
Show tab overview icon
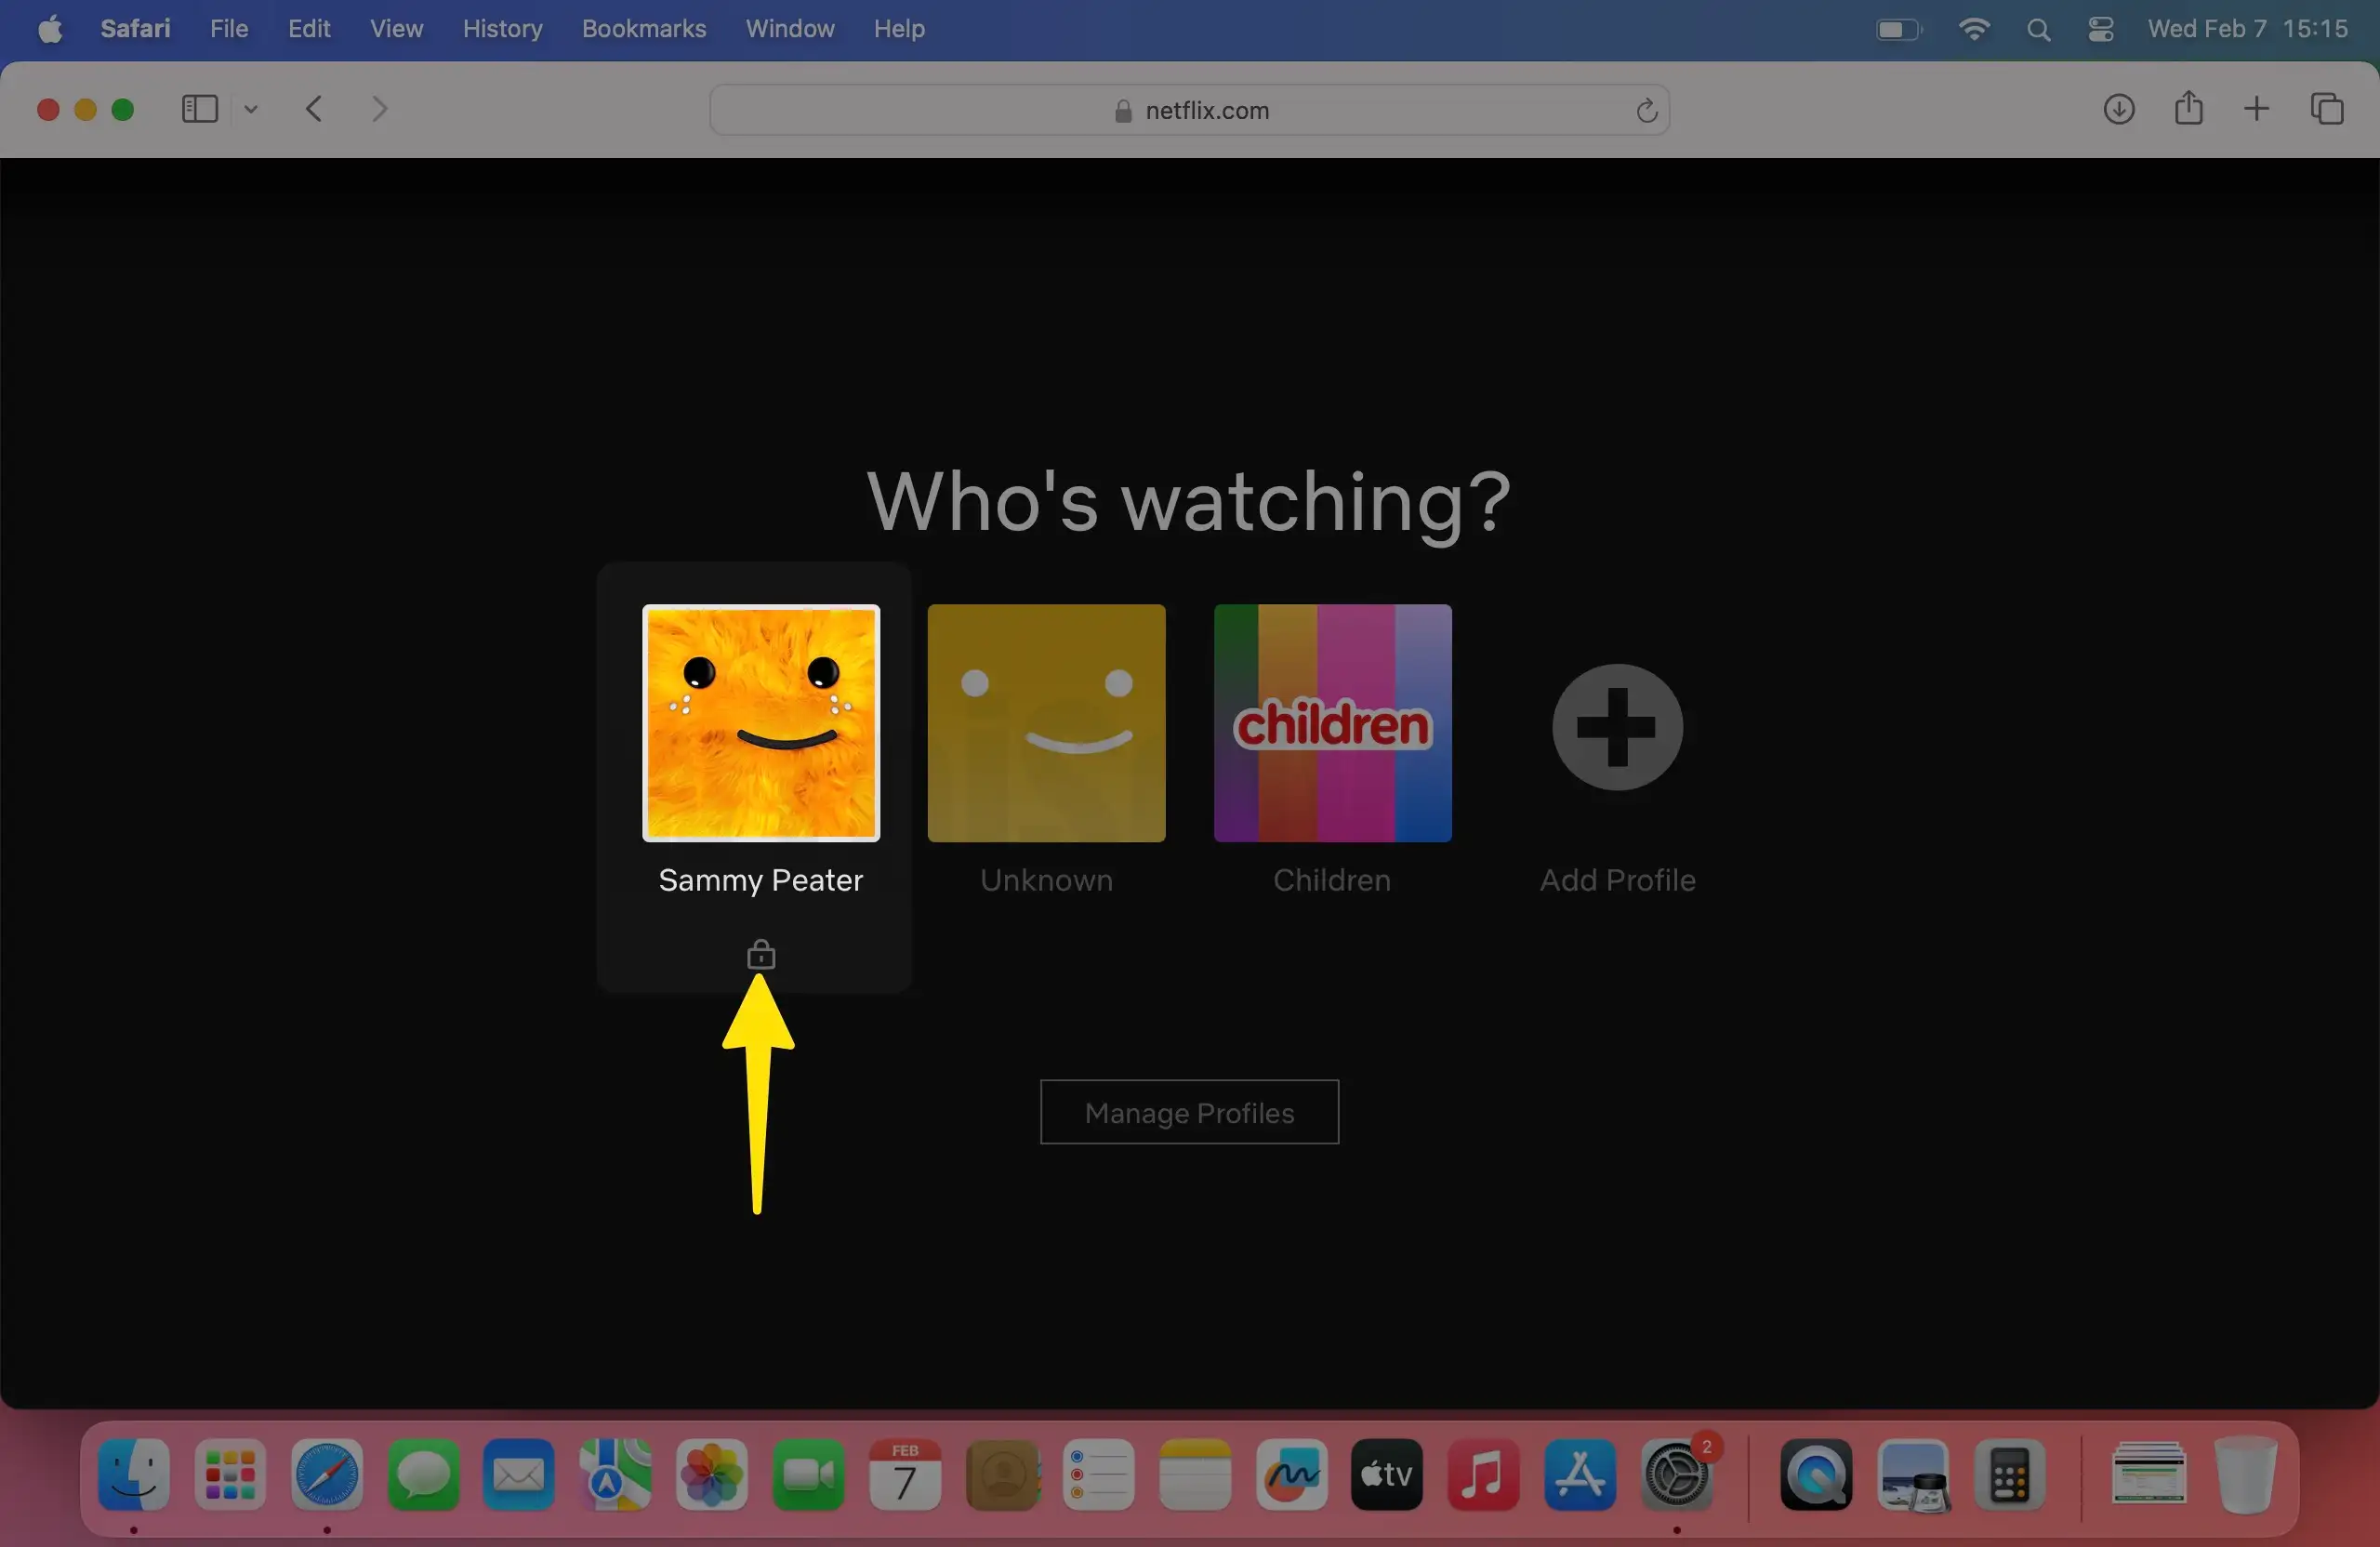2327,109
